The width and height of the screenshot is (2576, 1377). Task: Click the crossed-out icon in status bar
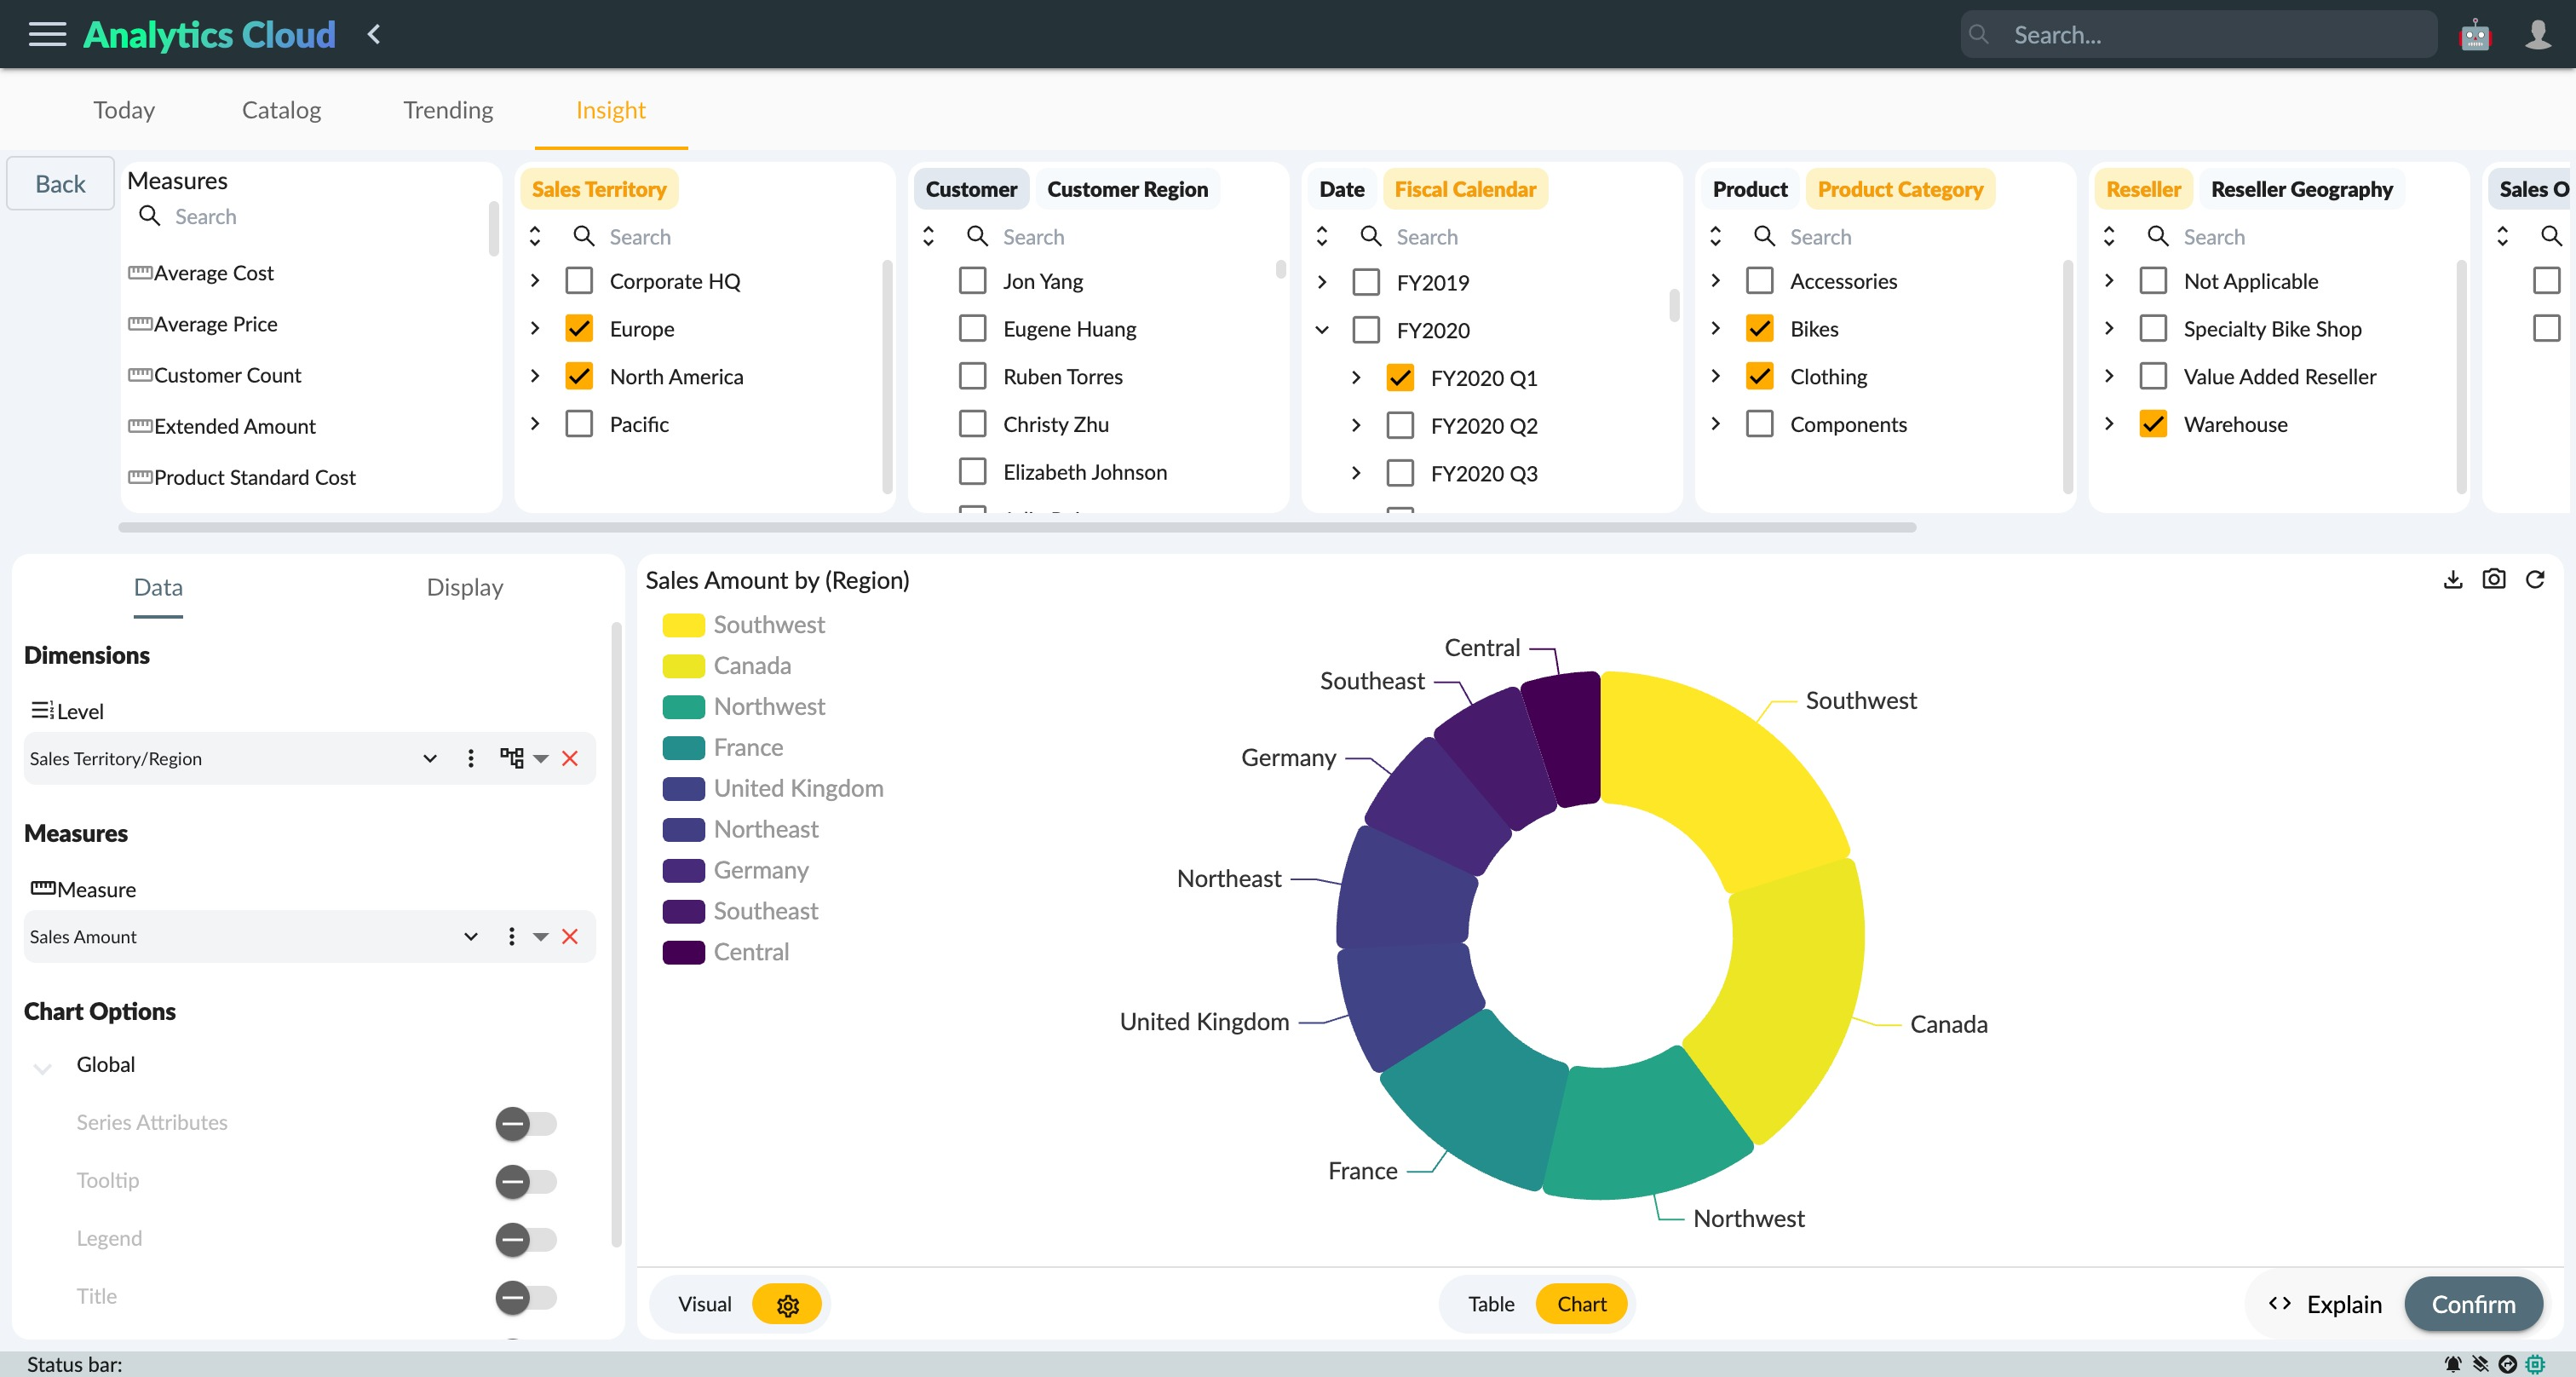[x=2481, y=1364]
